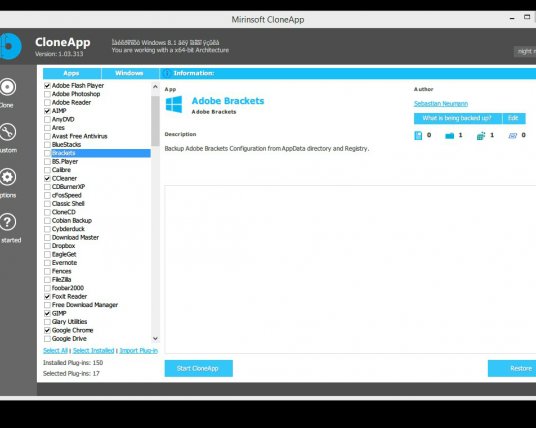The height and width of the screenshot is (428, 536).
Task: Maximize the CloneApp window
Action: tap(527, 17)
